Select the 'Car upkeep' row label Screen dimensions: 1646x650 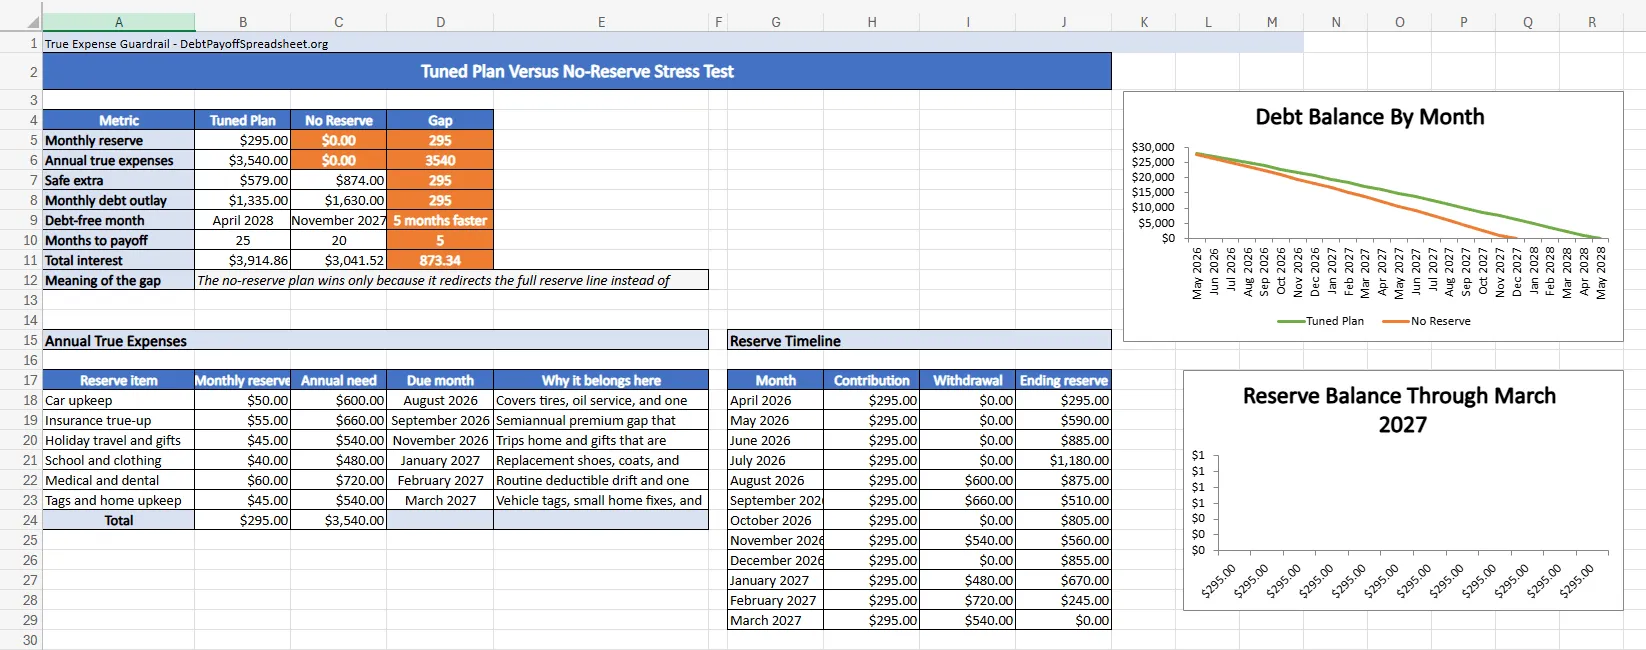click(x=119, y=400)
